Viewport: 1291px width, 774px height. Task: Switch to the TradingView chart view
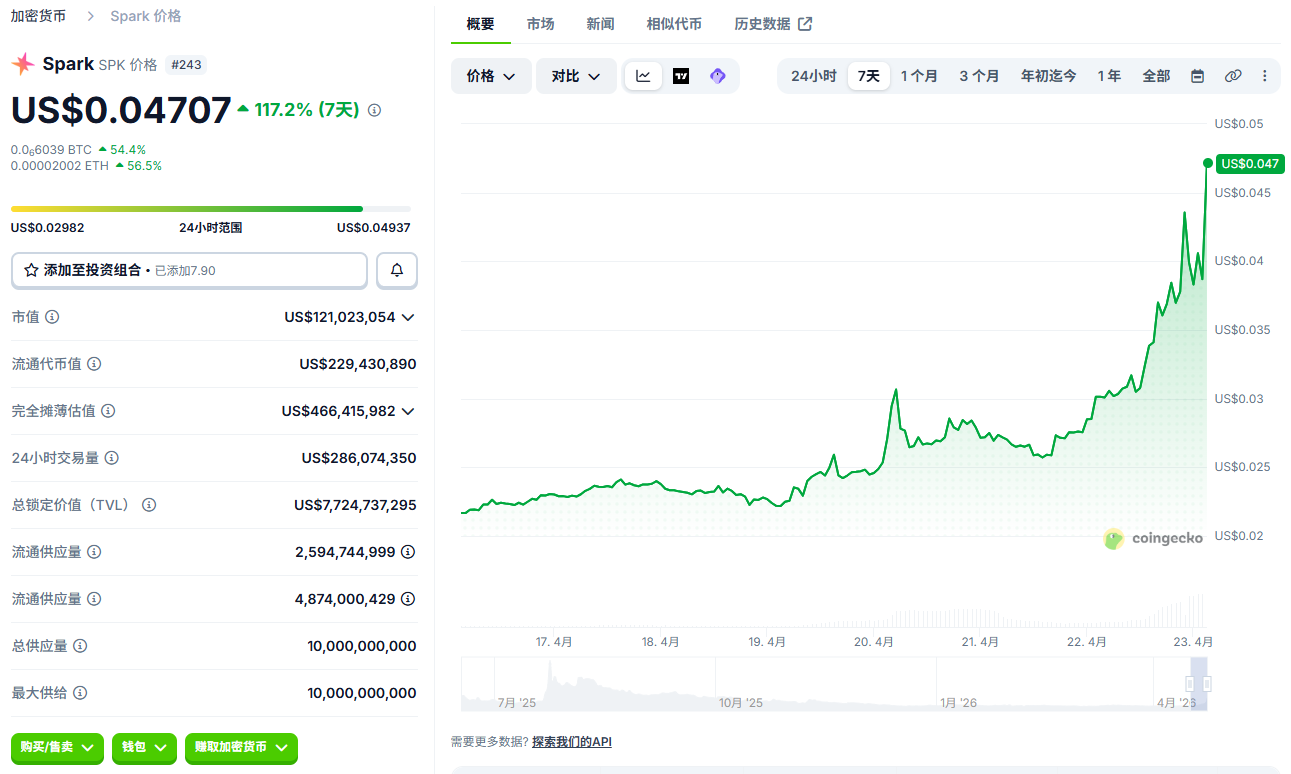click(x=681, y=76)
